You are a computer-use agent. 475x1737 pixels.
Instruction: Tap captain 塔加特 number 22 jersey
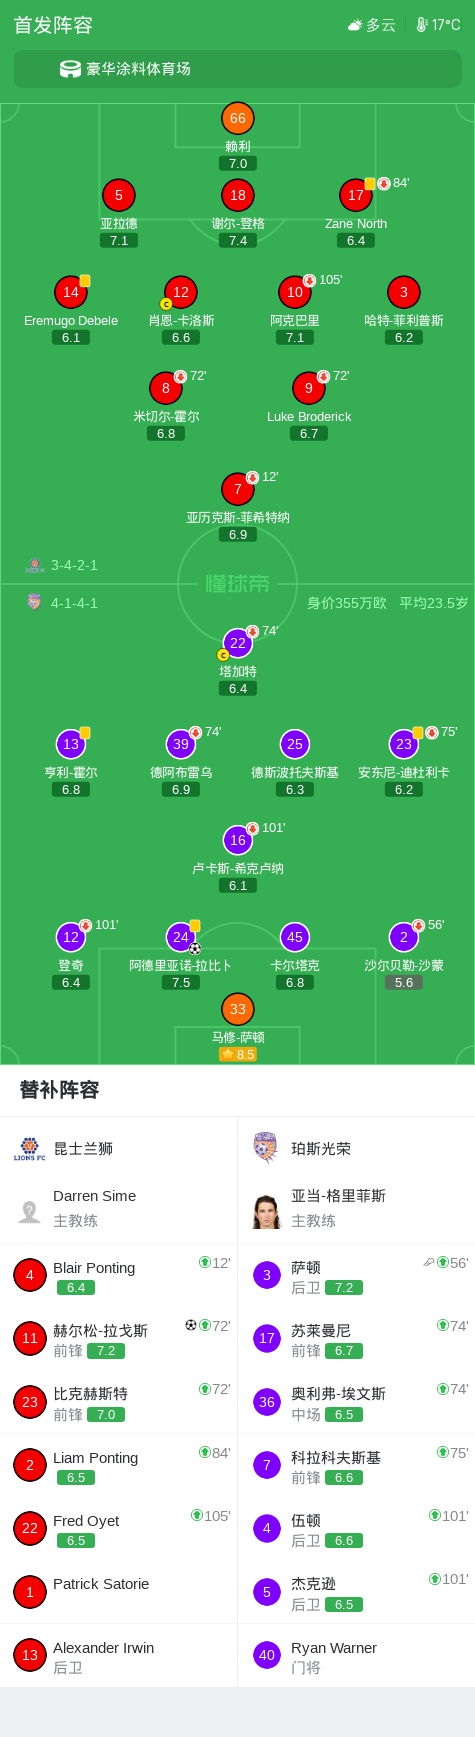tap(237, 643)
